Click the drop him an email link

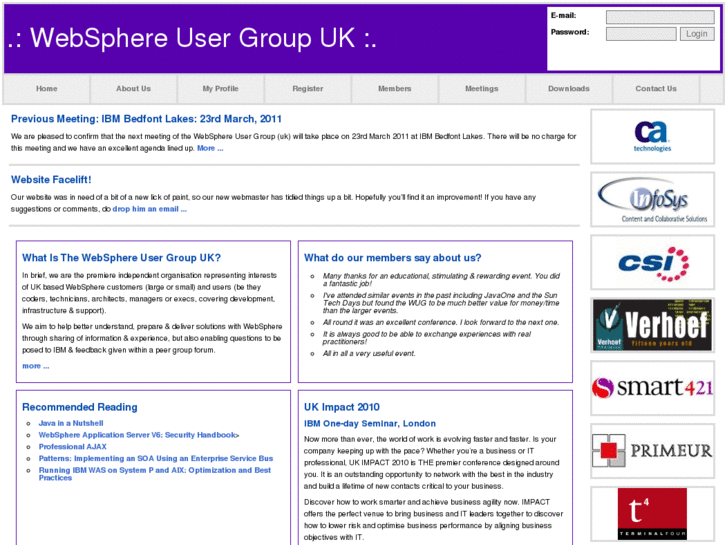click(149, 209)
